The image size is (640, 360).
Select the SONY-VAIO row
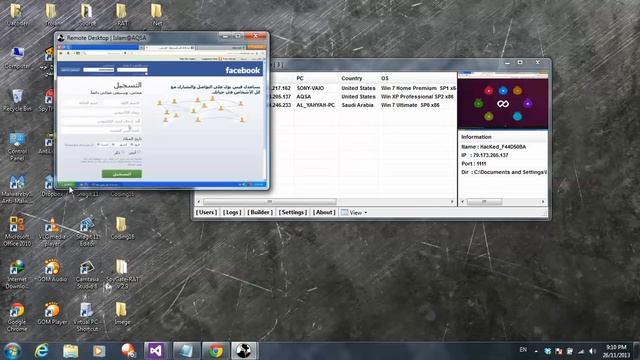(362, 88)
